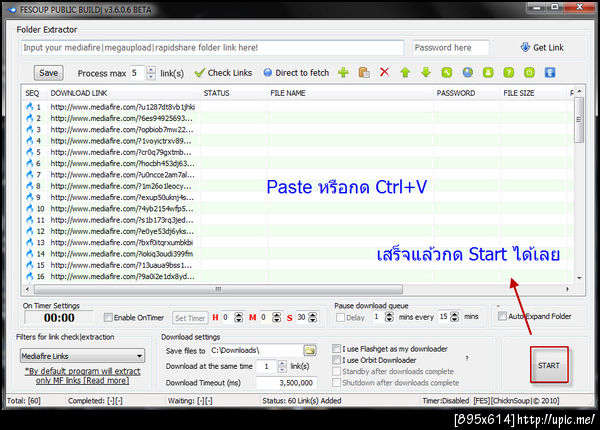Click the Save button
Image resolution: width=600 pixels, height=430 pixels.
point(49,73)
